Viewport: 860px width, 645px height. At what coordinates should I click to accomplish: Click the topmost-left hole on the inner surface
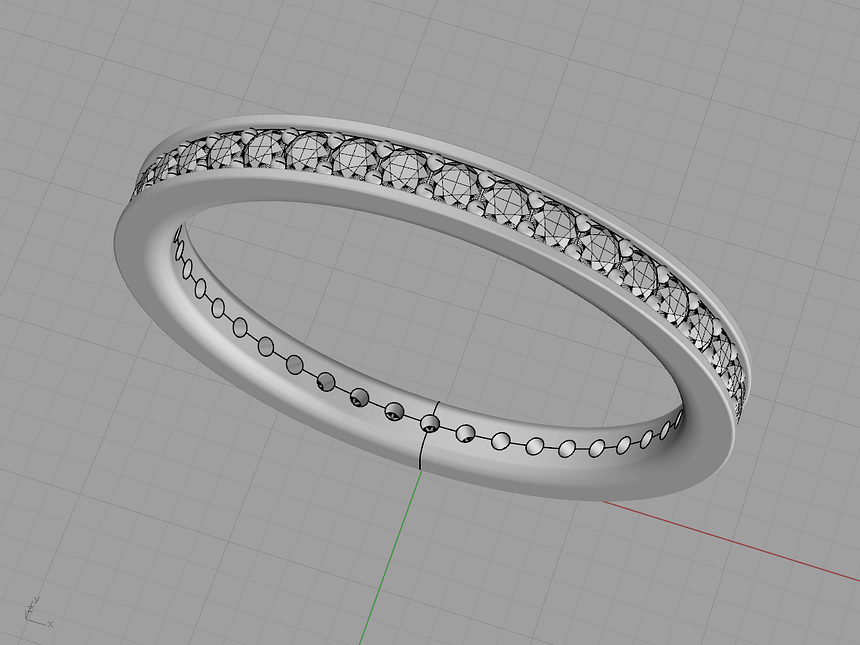[x=179, y=235]
